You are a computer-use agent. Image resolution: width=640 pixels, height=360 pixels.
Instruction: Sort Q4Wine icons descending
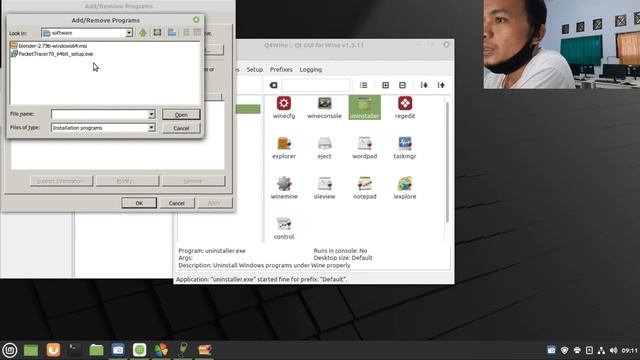tap(424, 85)
